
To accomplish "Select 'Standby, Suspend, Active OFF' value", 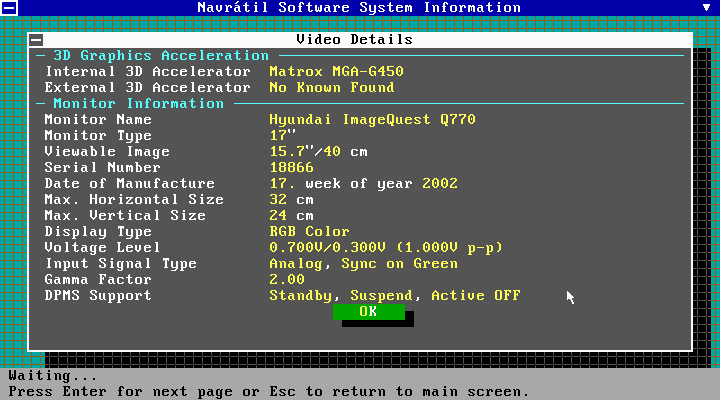I will pyautogui.click(x=395, y=296).
